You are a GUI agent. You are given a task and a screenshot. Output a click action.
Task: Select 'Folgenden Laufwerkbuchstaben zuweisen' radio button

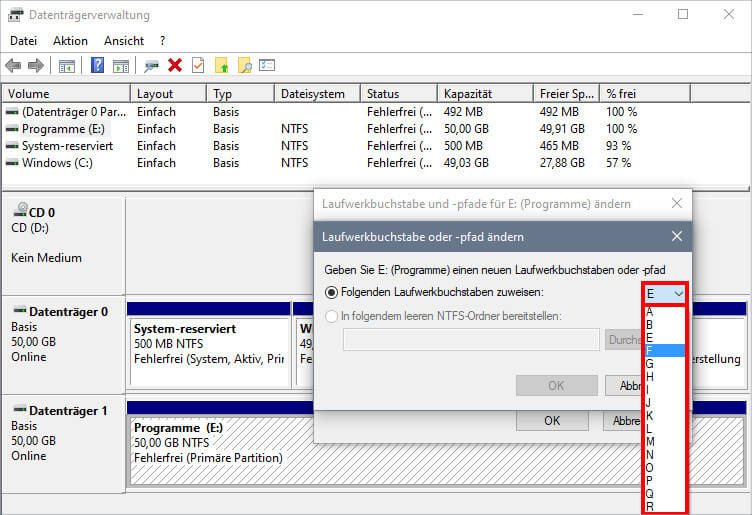[x=333, y=292]
